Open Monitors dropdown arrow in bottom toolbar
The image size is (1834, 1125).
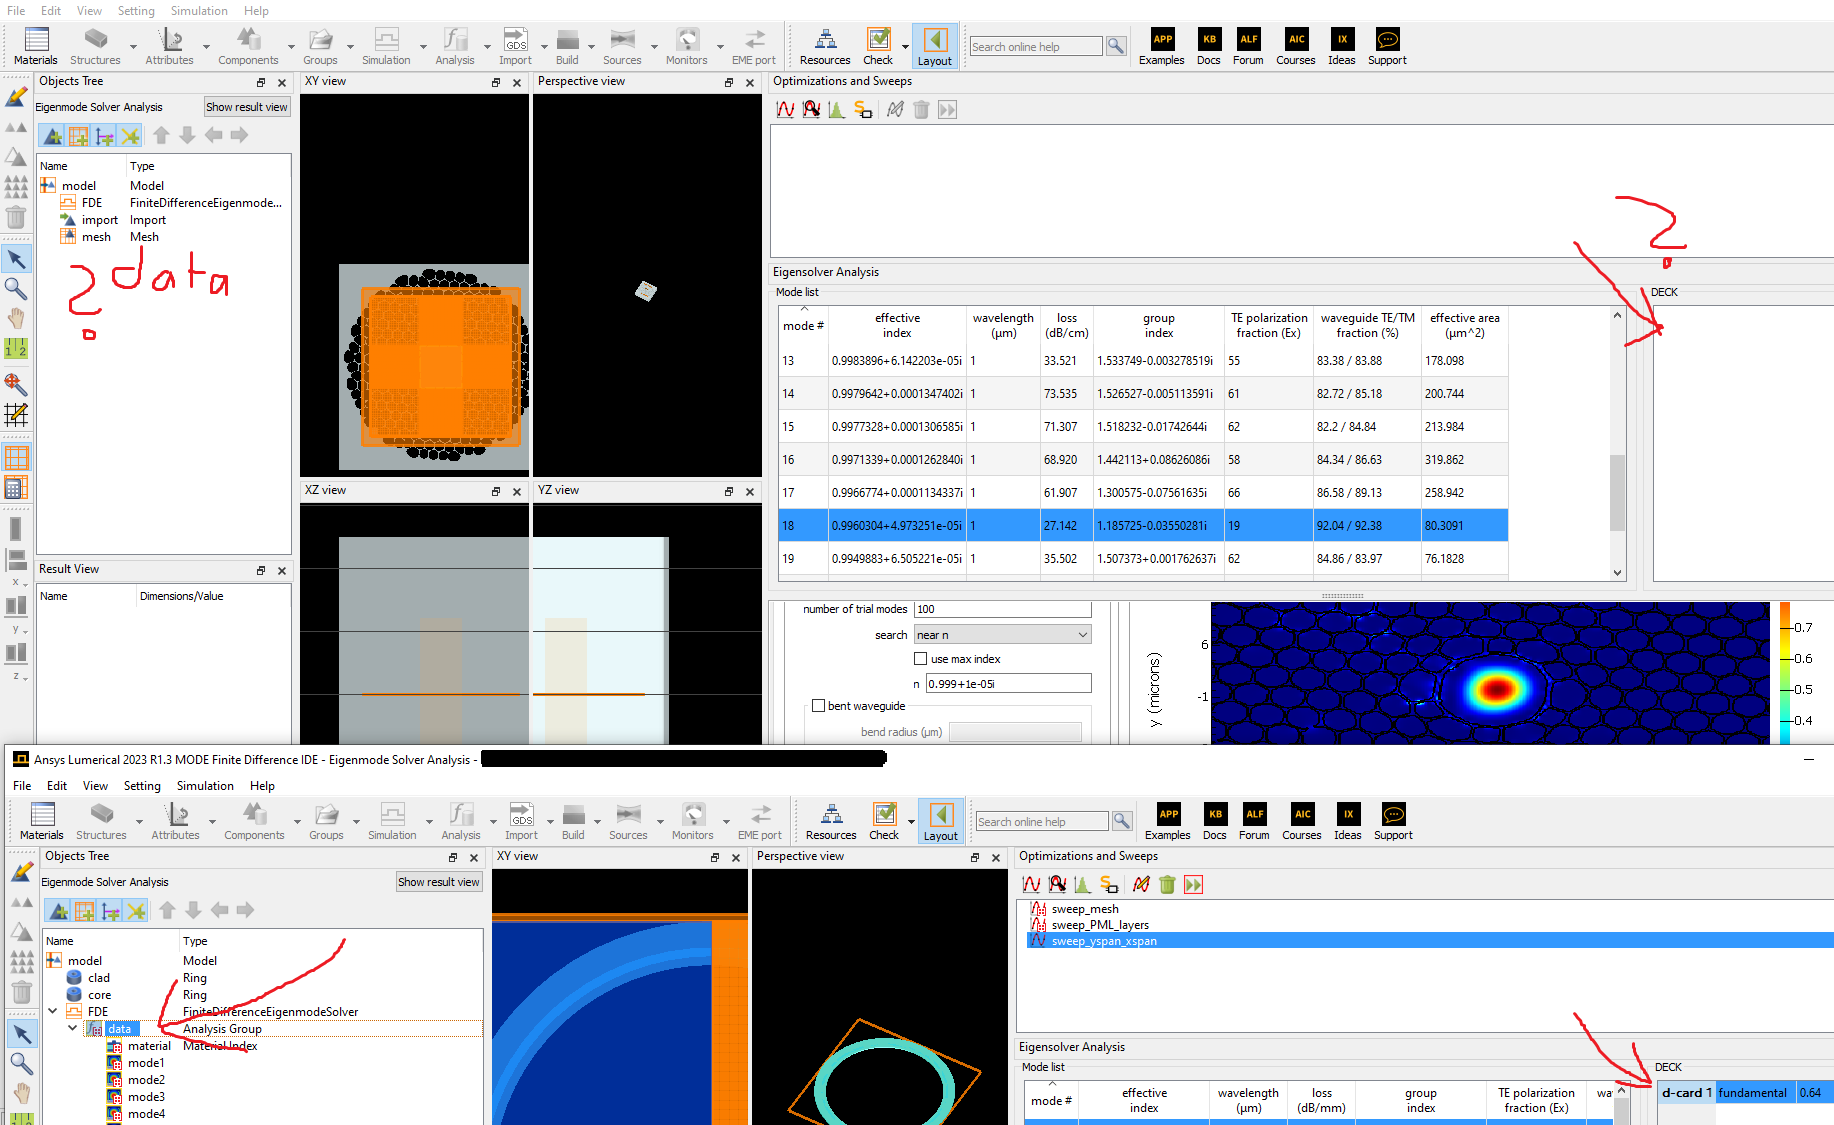(x=726, y=821)
